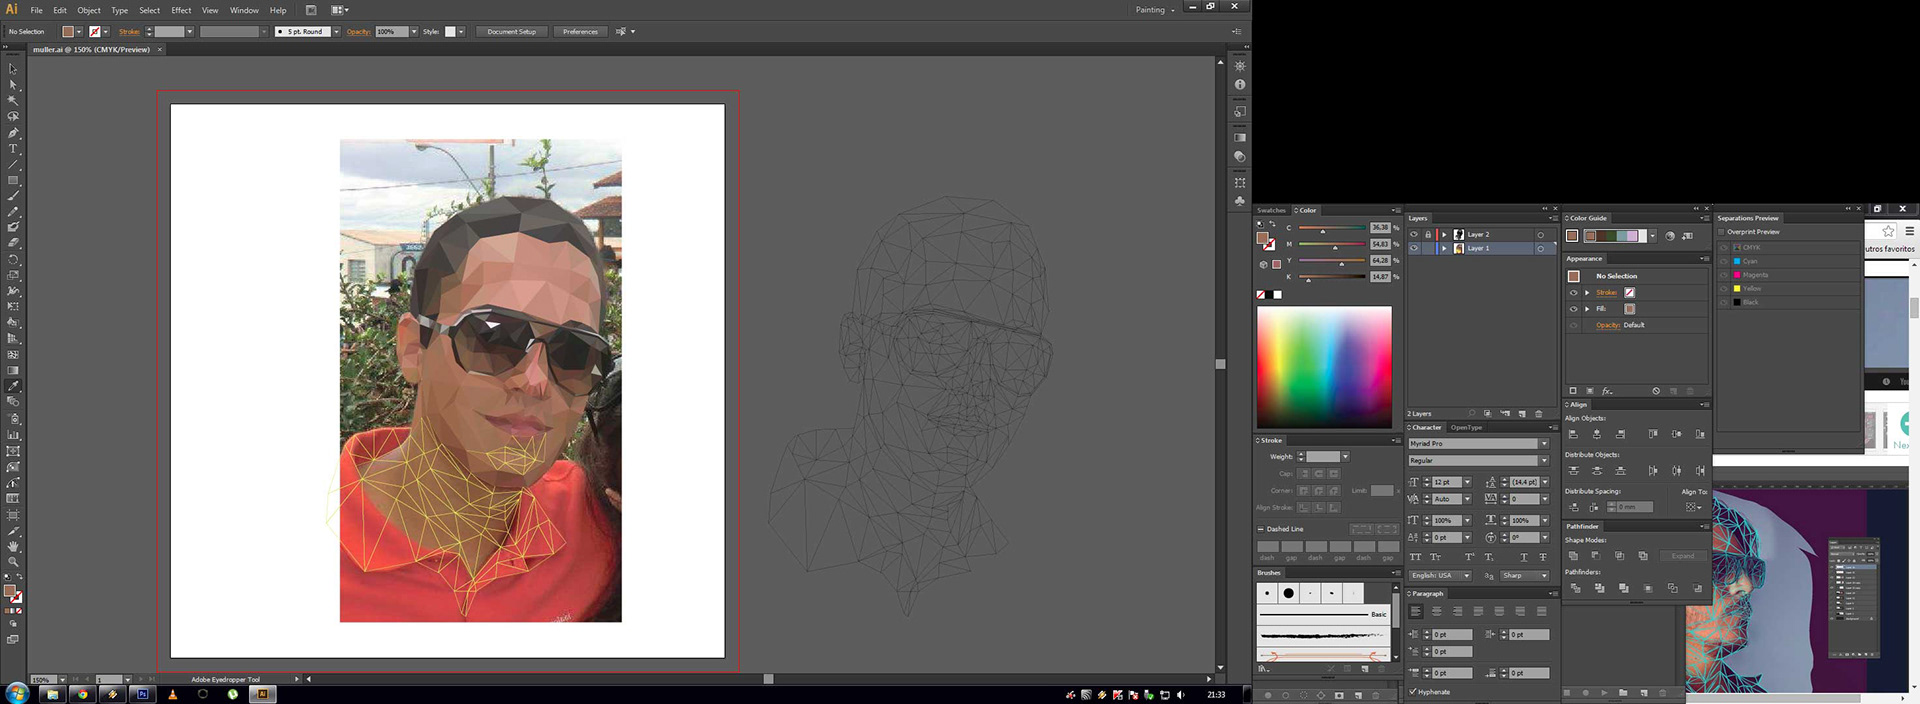Select the Rectangle tool

pyautogui.click(x=13, y=180)
